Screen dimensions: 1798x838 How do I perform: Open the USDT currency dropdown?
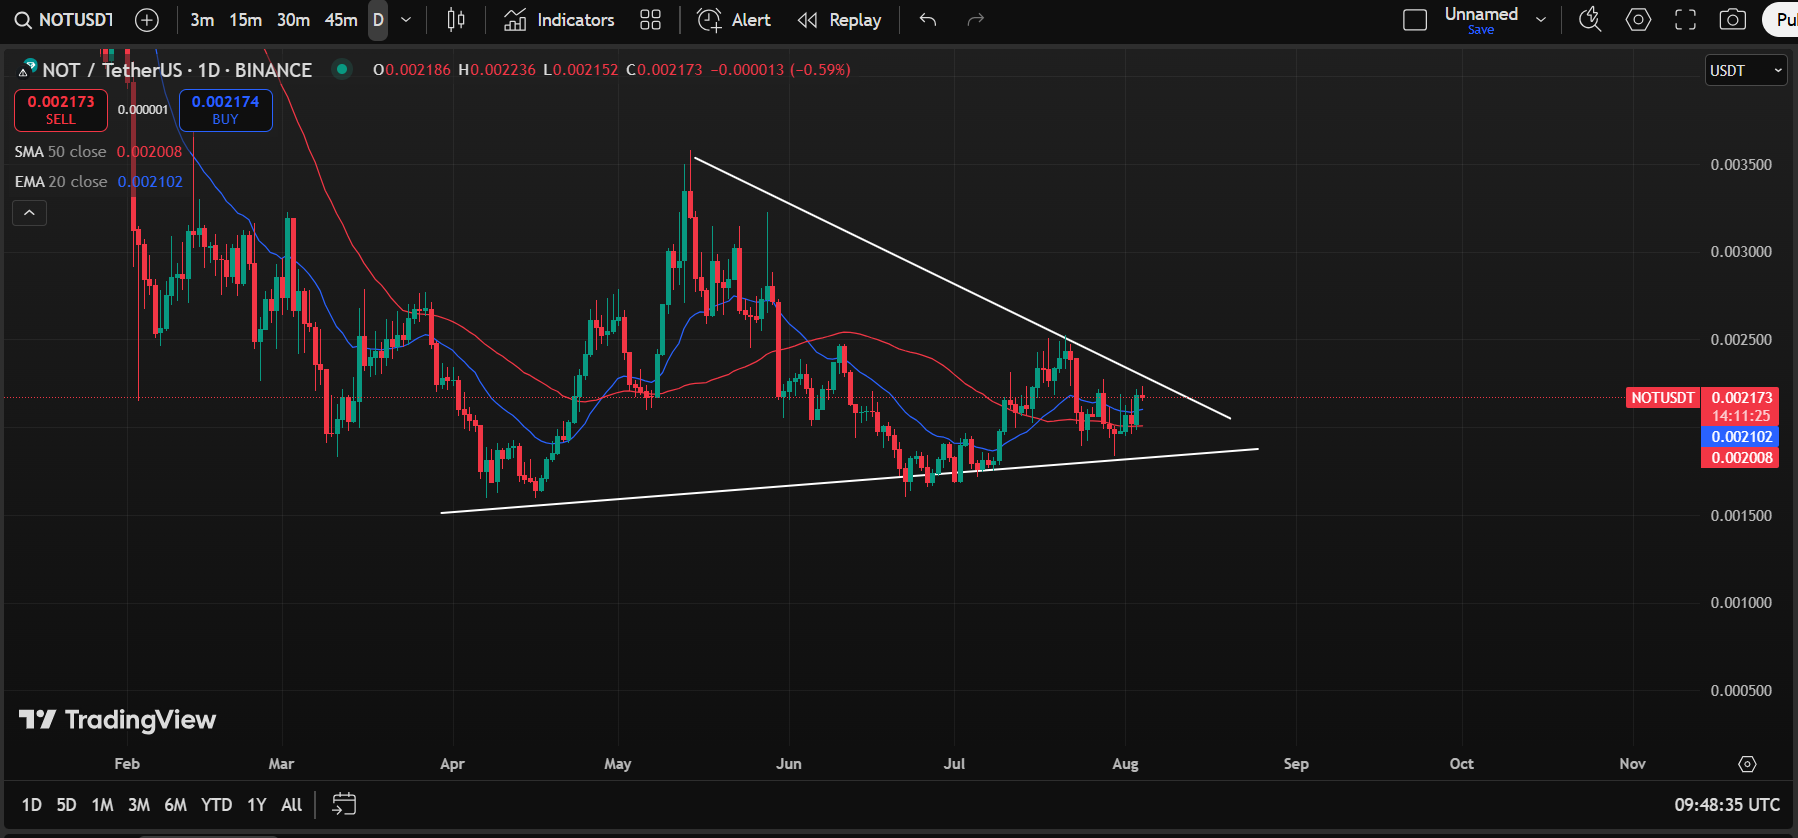tap(1745, 70)
